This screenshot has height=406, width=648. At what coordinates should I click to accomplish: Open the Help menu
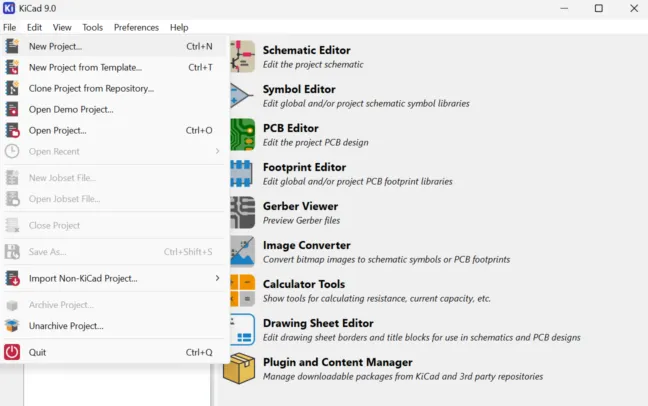pos(179,27)
